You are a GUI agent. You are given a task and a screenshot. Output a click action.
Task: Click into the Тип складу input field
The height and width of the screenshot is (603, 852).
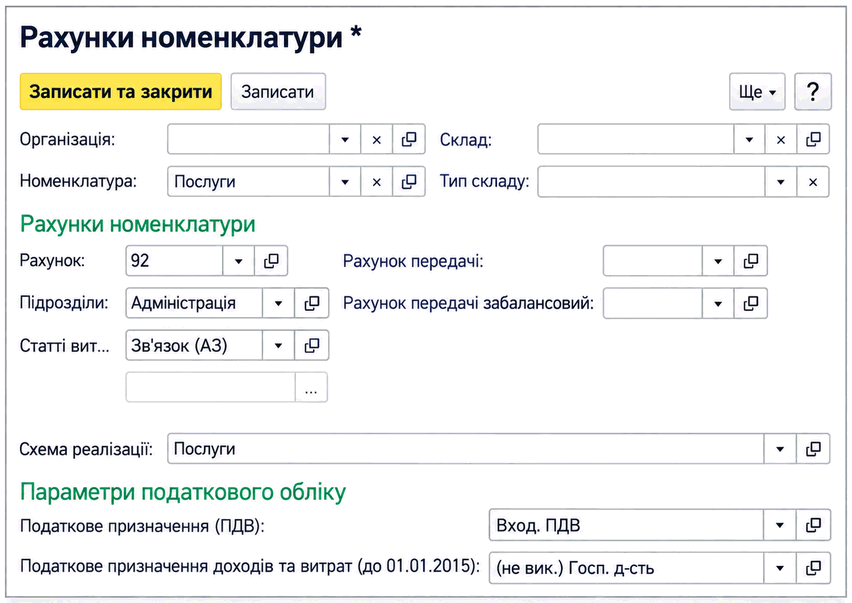651,181
